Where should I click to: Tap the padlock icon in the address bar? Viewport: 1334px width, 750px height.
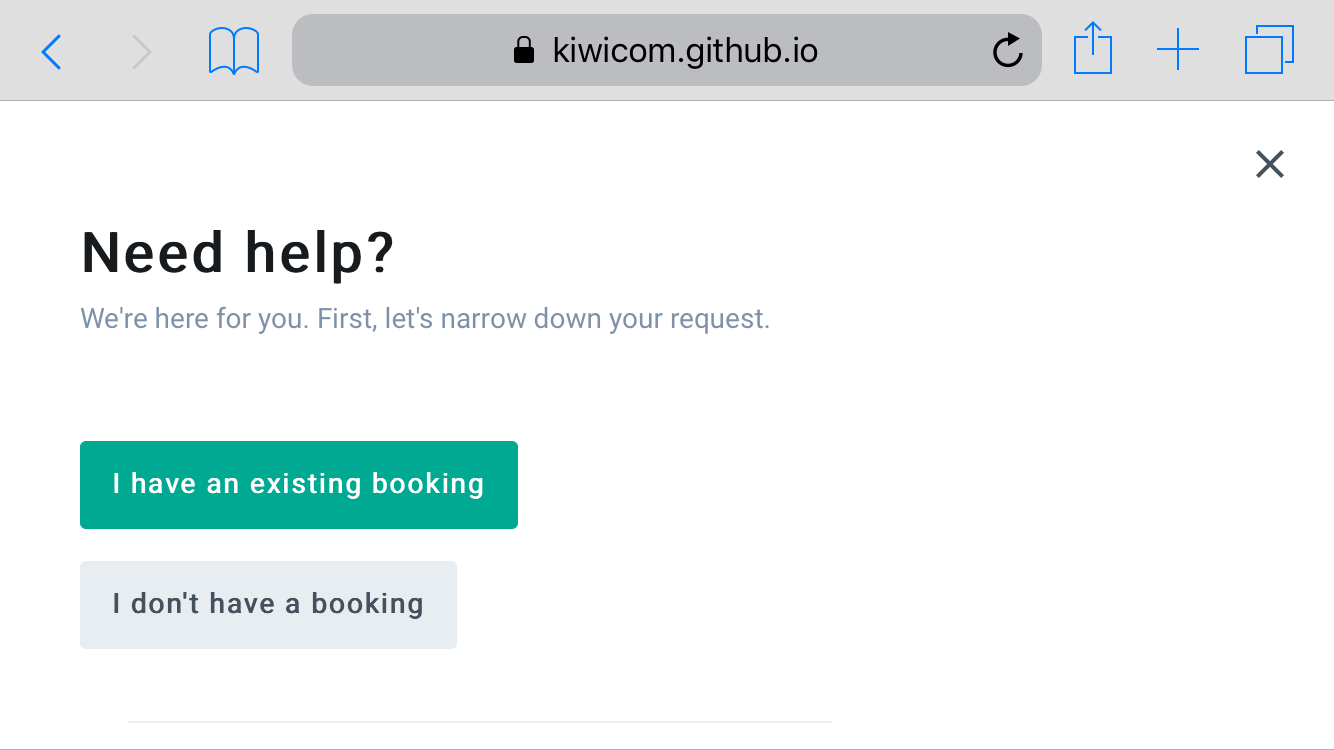(523, 49)
